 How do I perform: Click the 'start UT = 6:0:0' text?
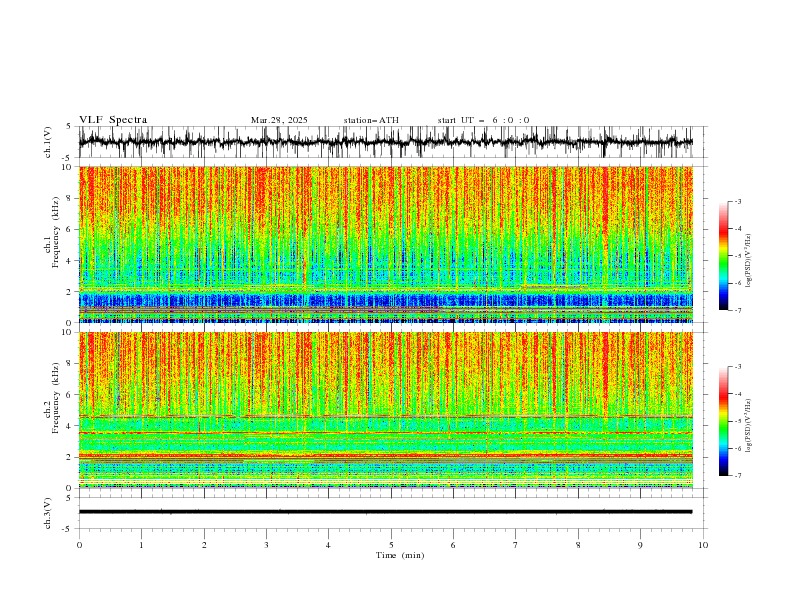coord(483,120)
